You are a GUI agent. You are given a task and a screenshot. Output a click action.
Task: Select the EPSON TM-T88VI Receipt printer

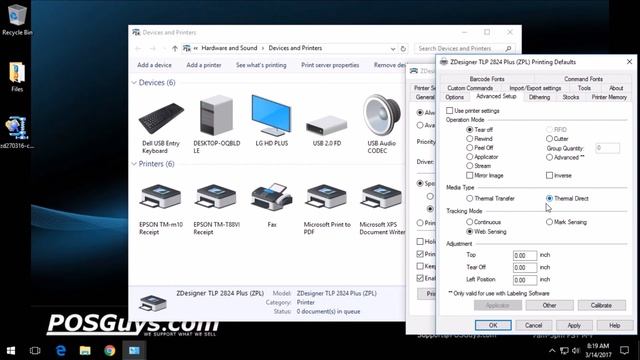point(216,209)
